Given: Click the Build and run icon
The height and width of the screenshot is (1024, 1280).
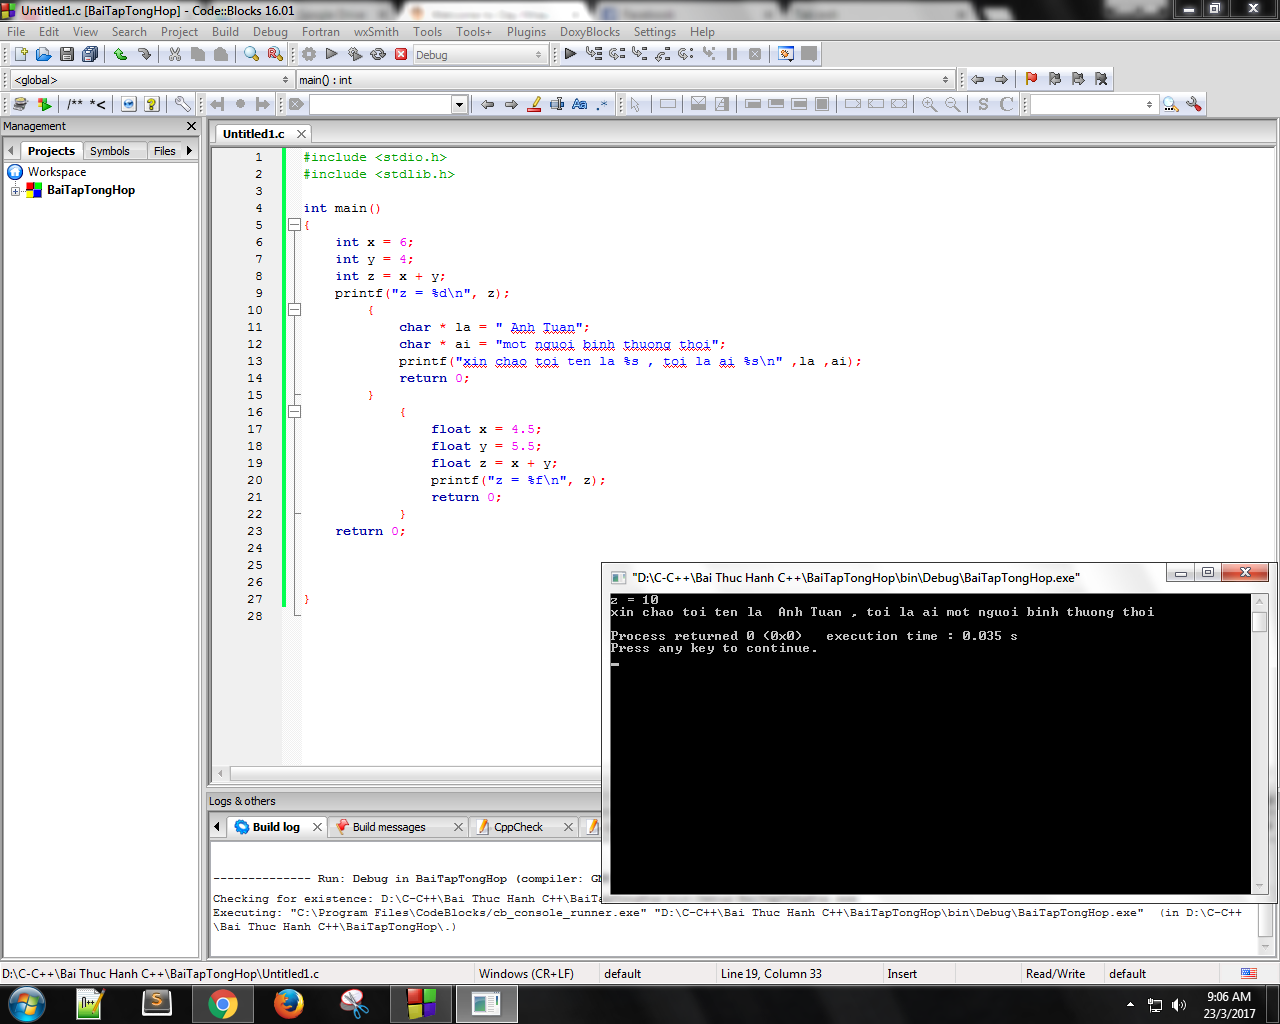Looking at the screenshot, I should [x=355, y=54].
